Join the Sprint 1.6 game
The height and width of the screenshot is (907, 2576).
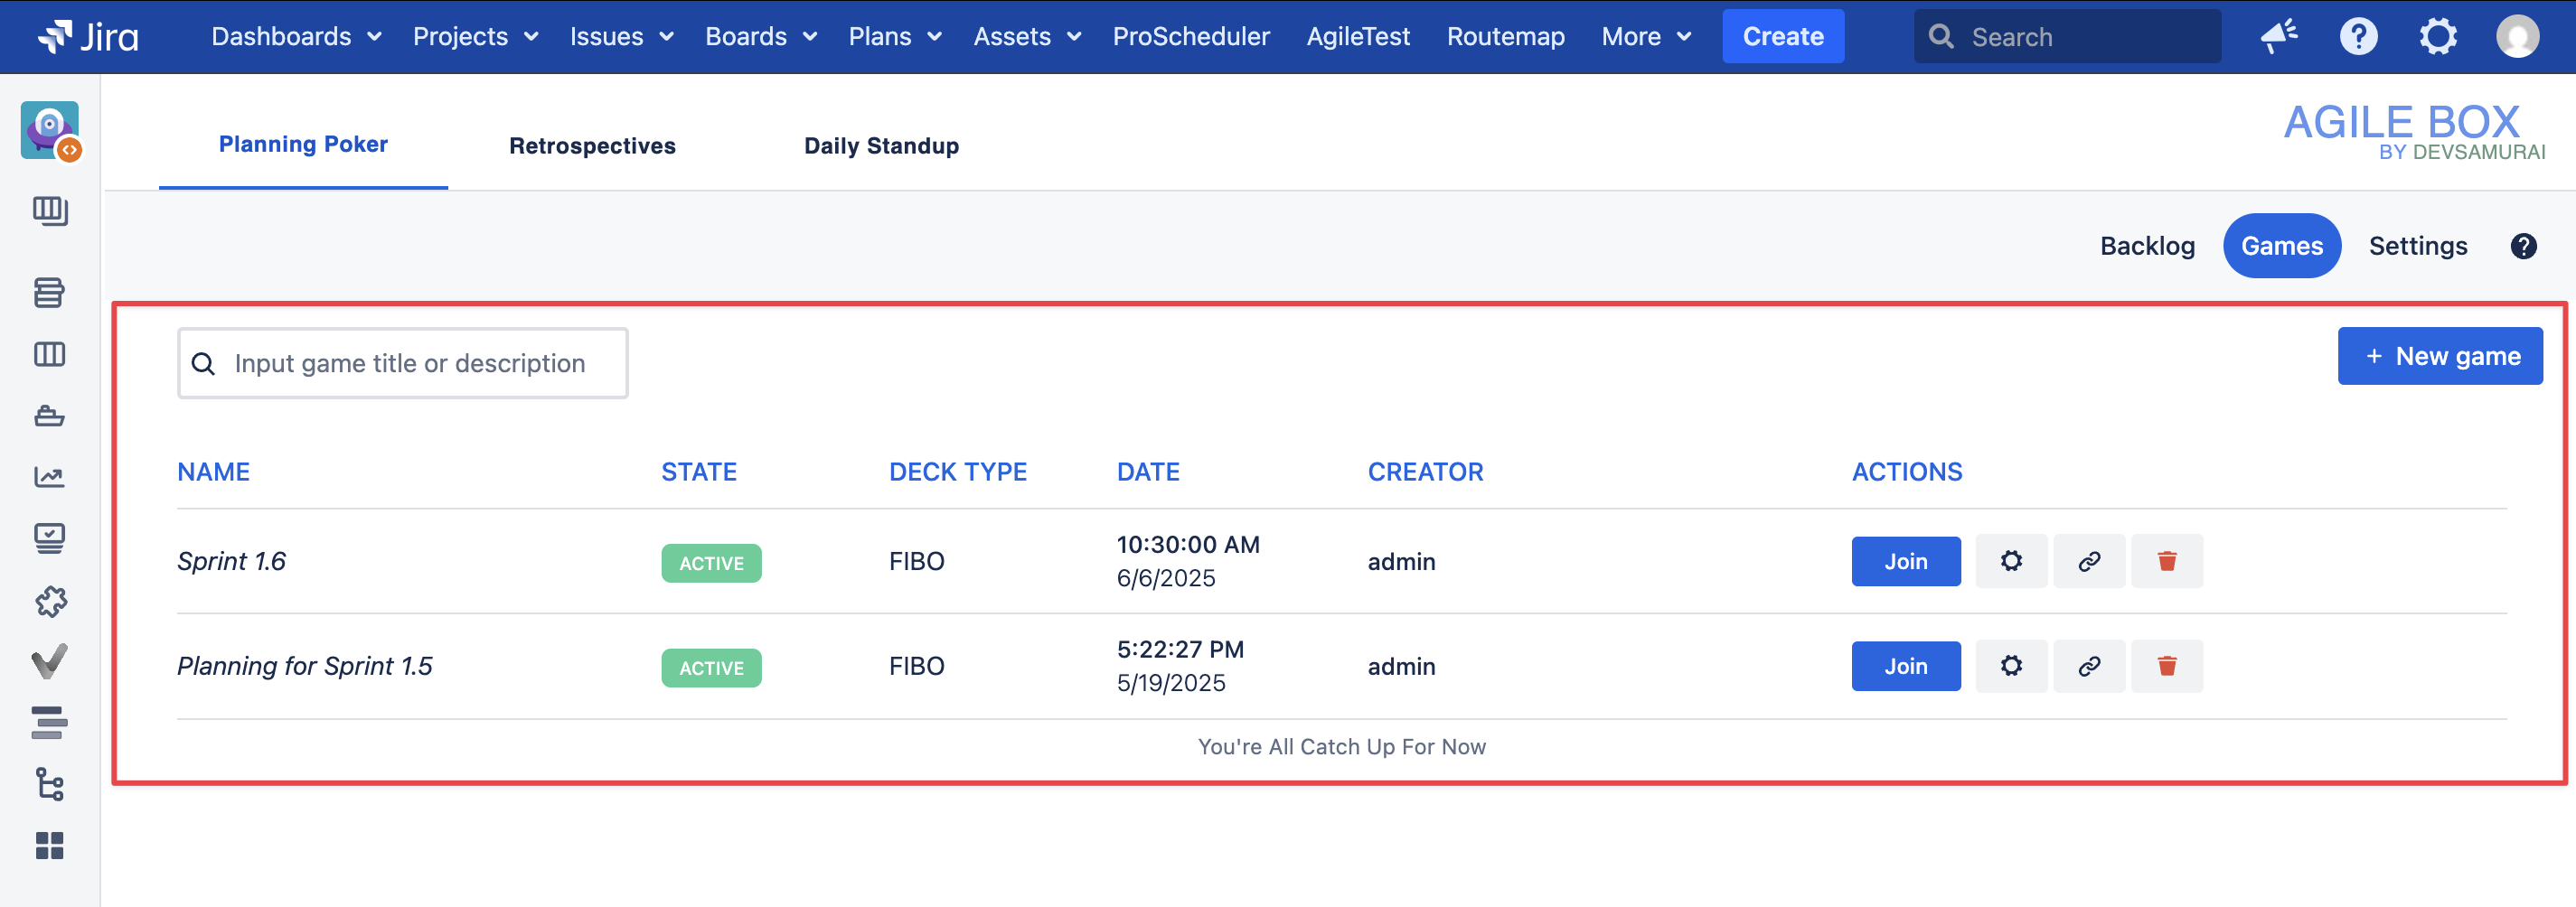(1905, 561)
